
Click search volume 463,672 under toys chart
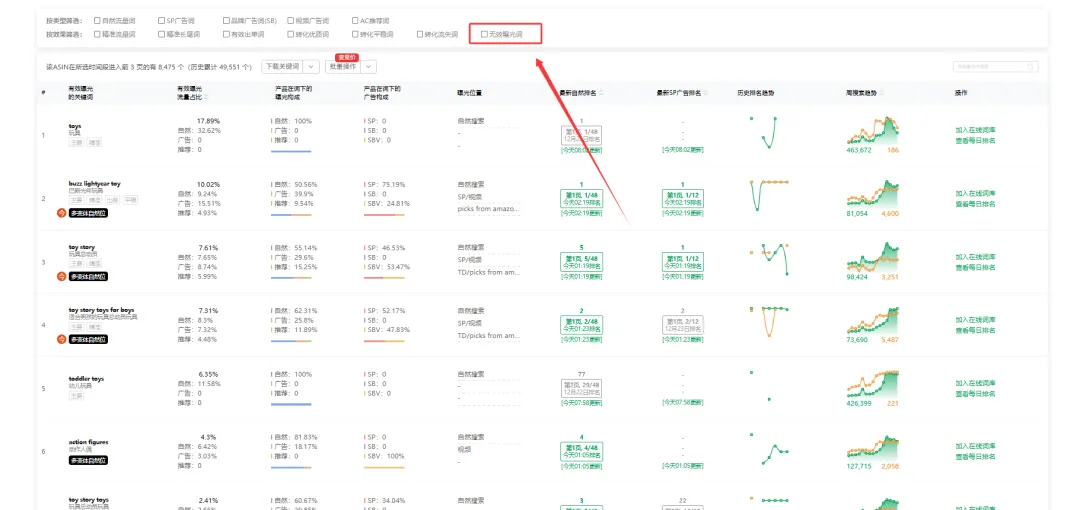(x=859, y=150)
